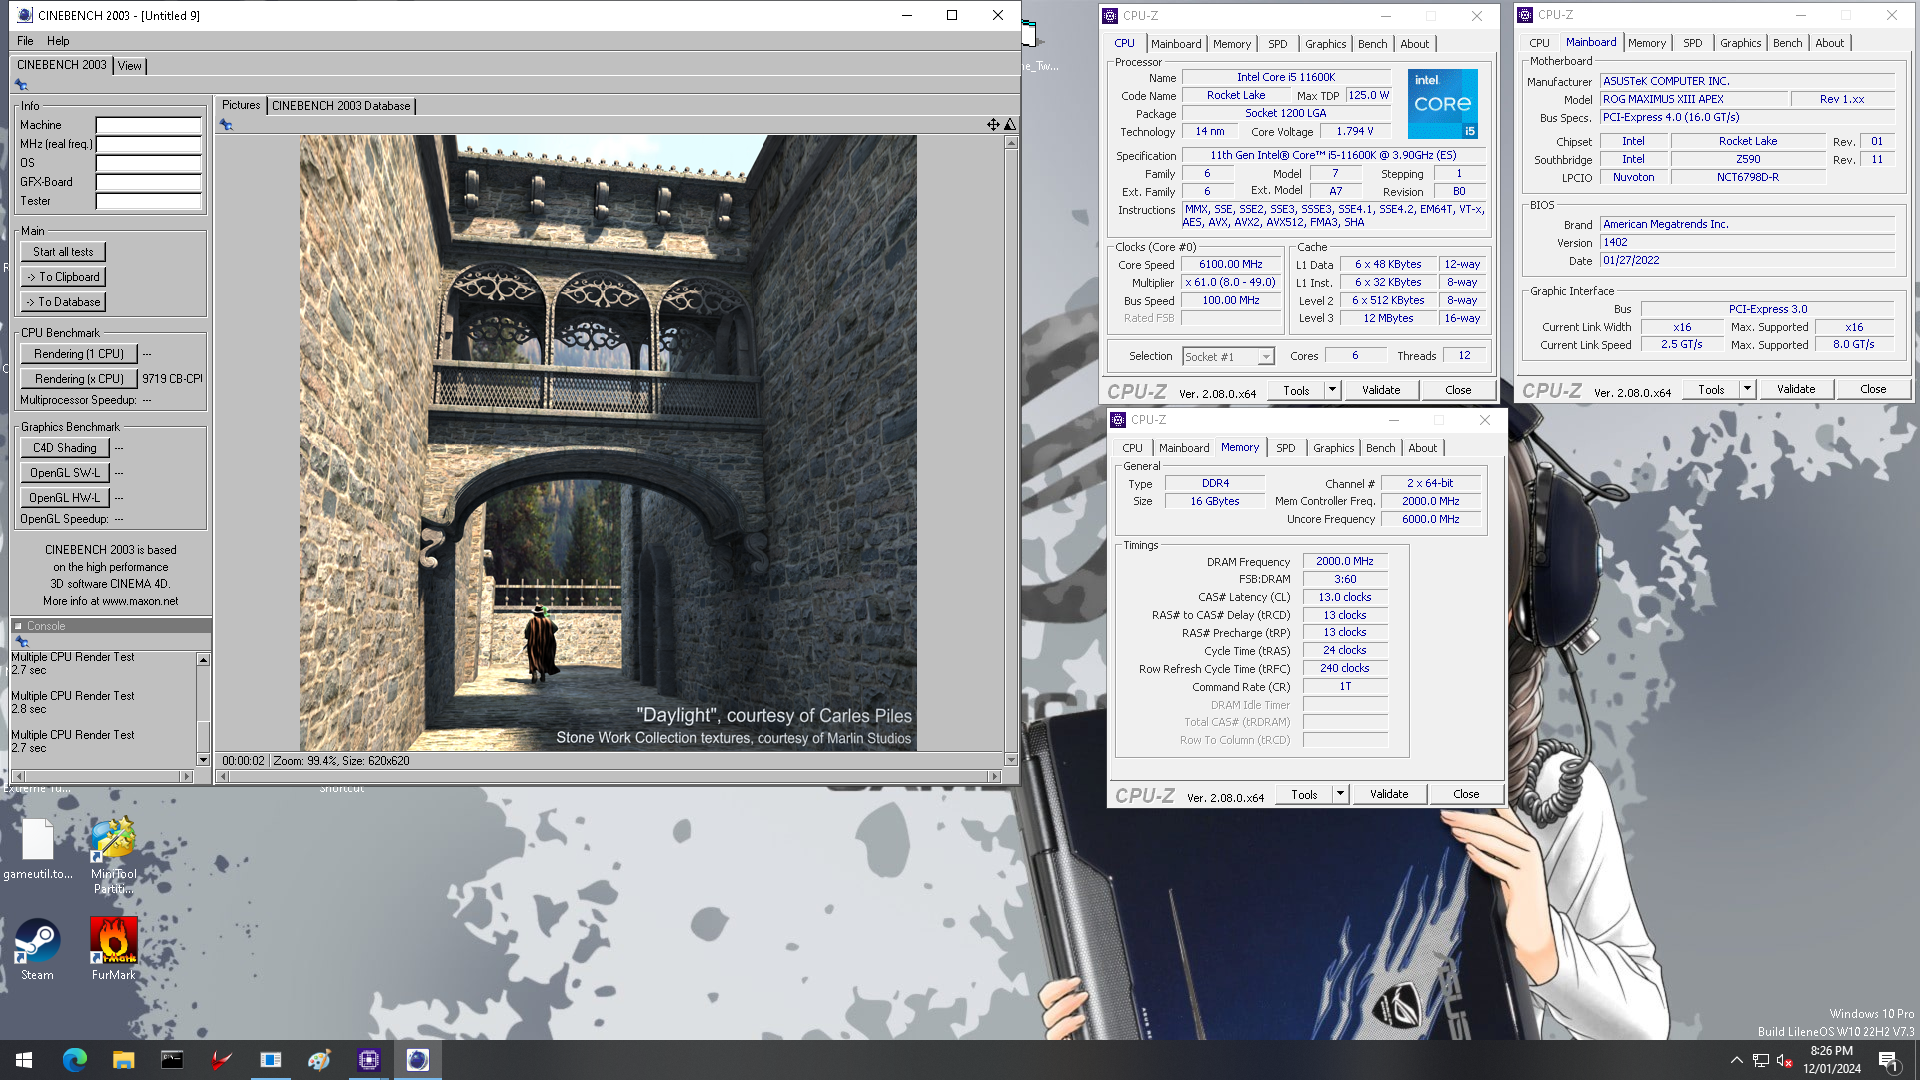The width and height of the screenshot is (1920, 1080).
Task: Open the Command Prompt taskbar icon
Action: pos(172,1060)
